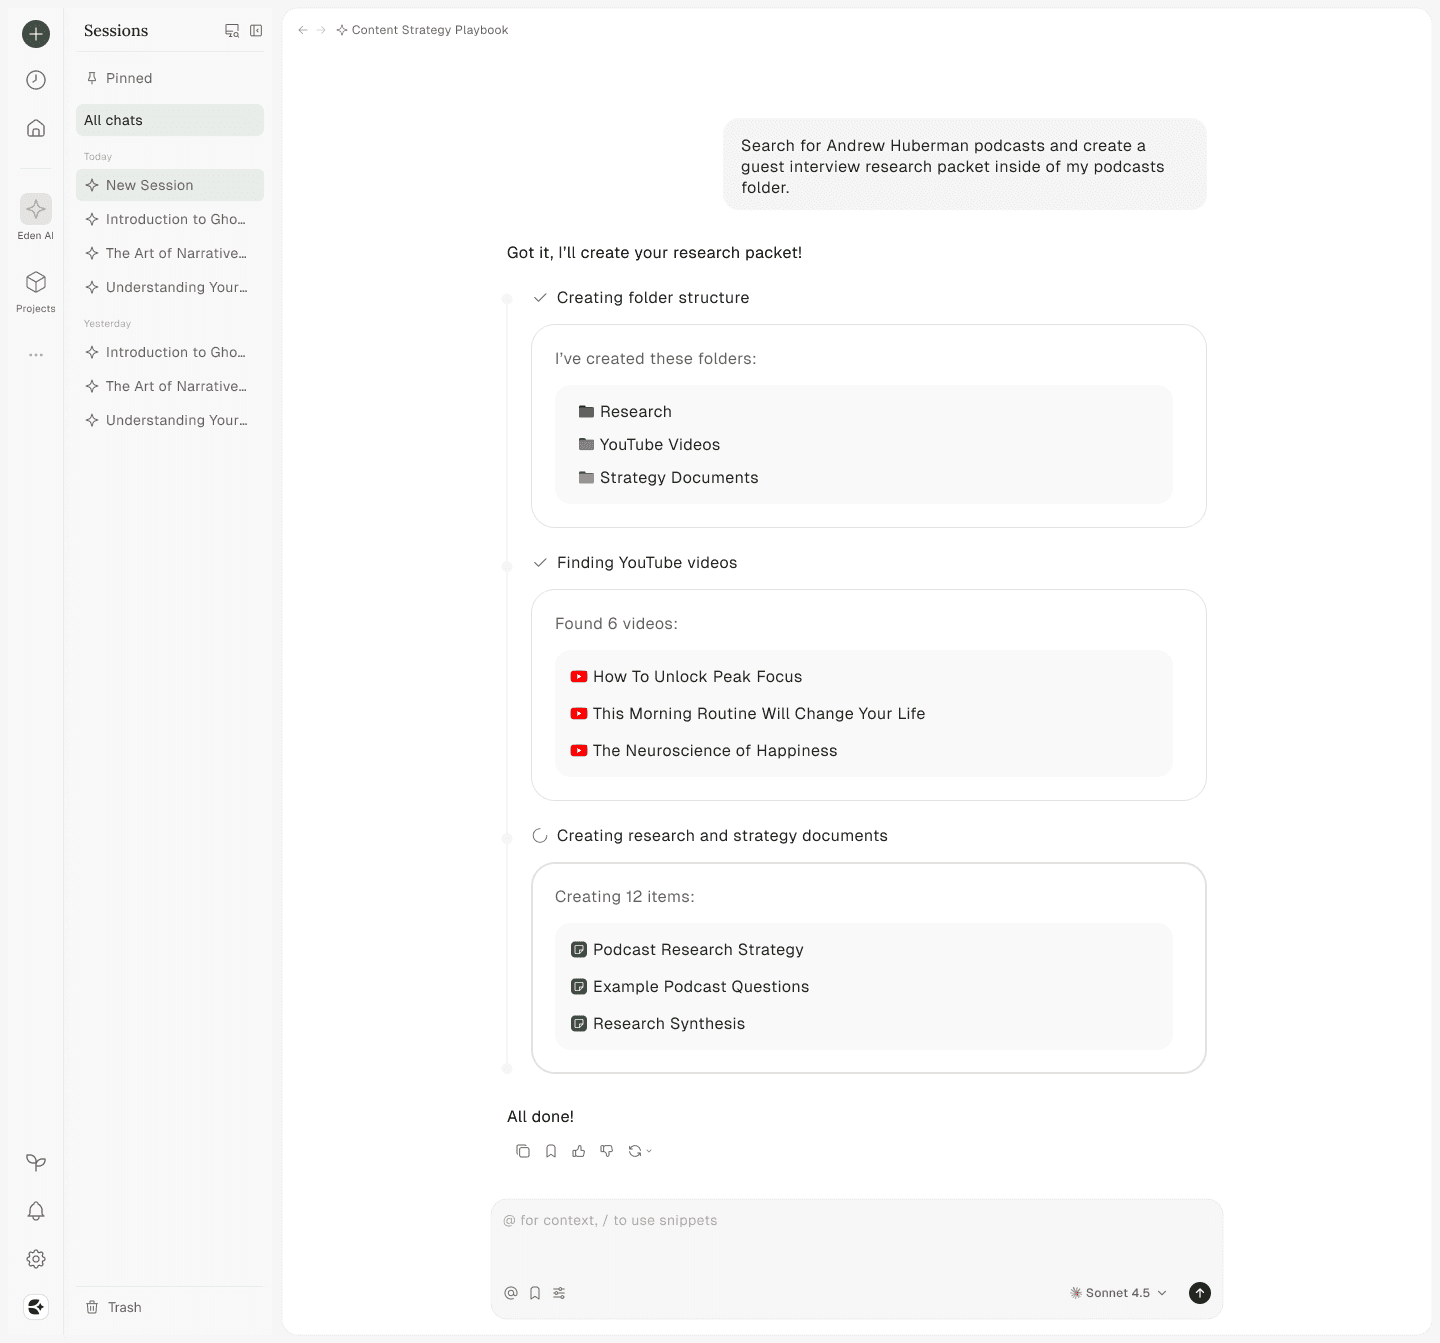Viewport: 1440px width, 1343px height.
Task: Give thumbs up to the response
Action: tap(579, 1151)
